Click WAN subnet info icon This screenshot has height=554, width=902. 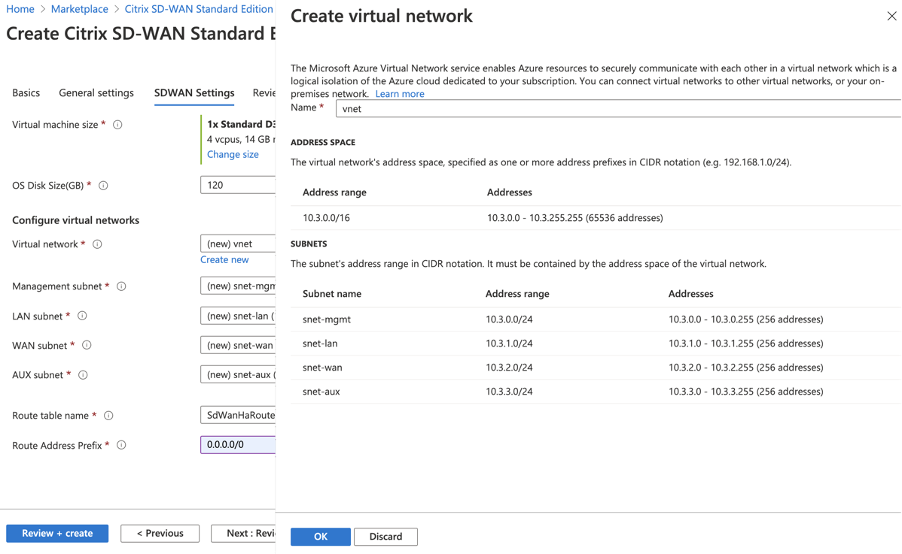[x=87, y=345]
